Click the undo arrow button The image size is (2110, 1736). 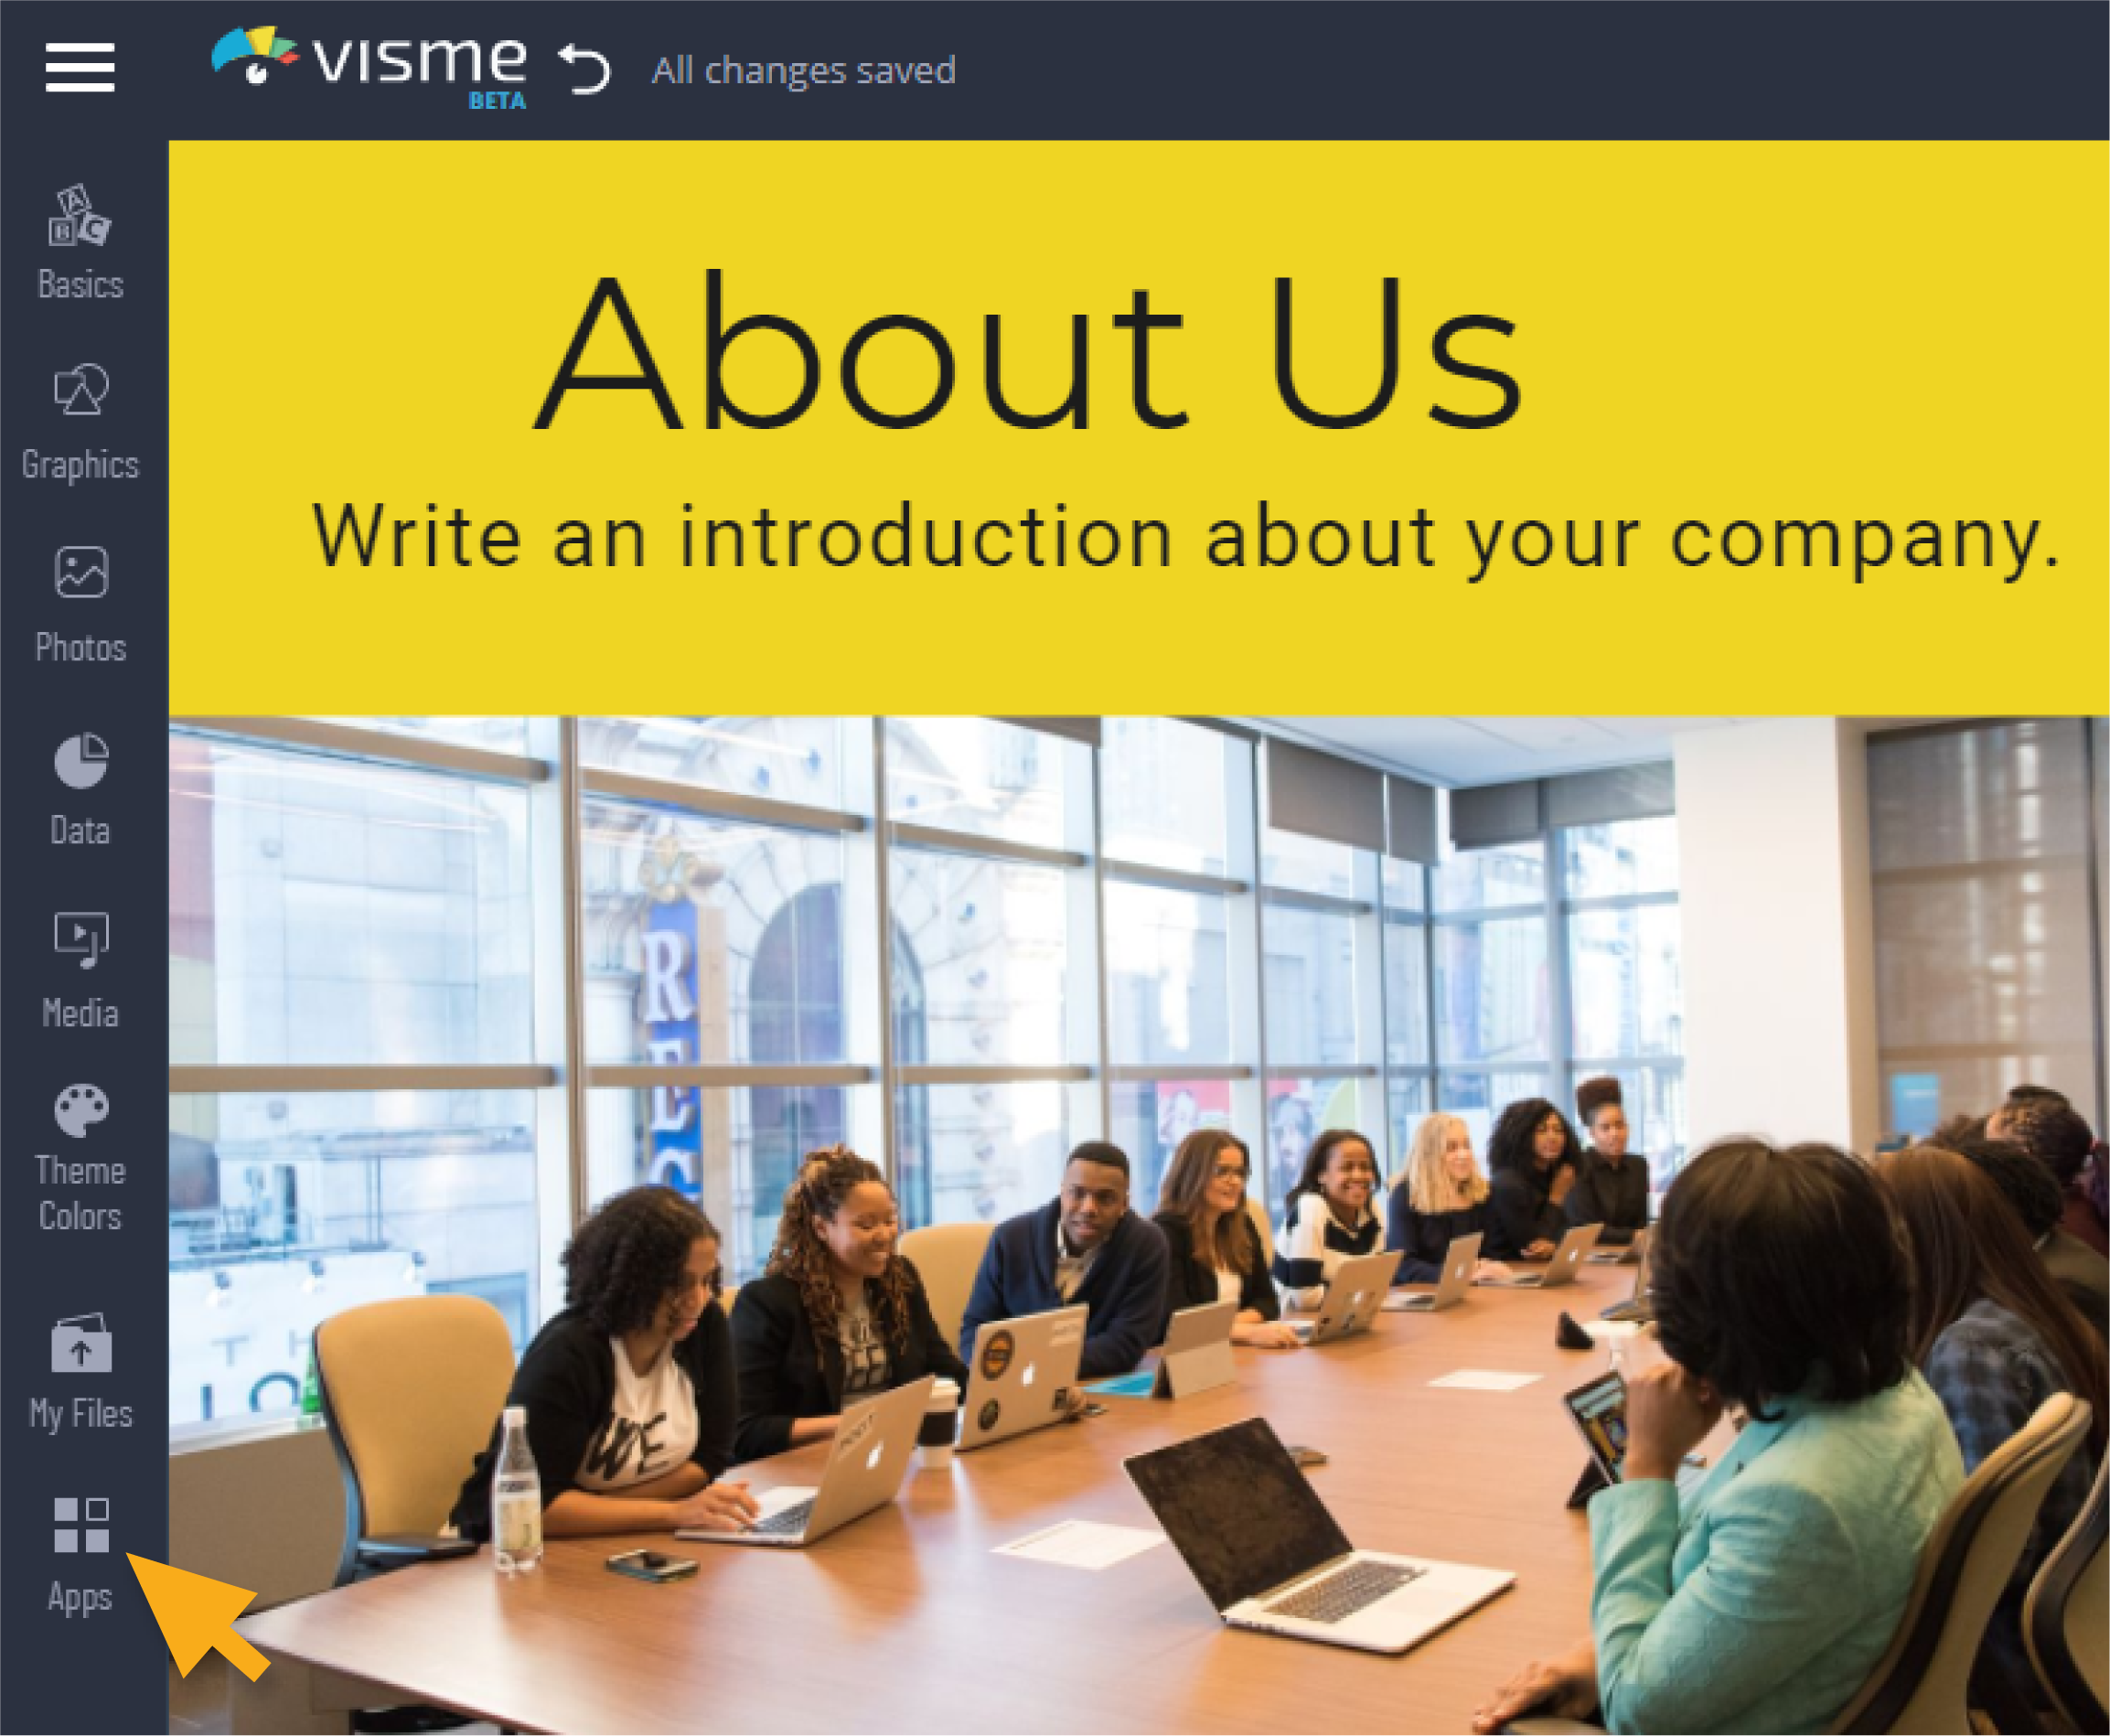click(584, 69)
